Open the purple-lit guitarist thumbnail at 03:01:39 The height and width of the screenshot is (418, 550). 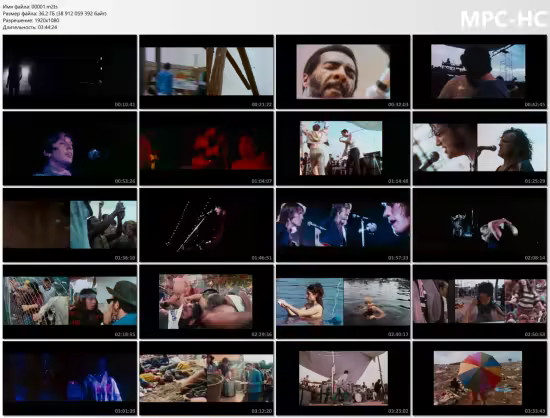tap(70, 378)
